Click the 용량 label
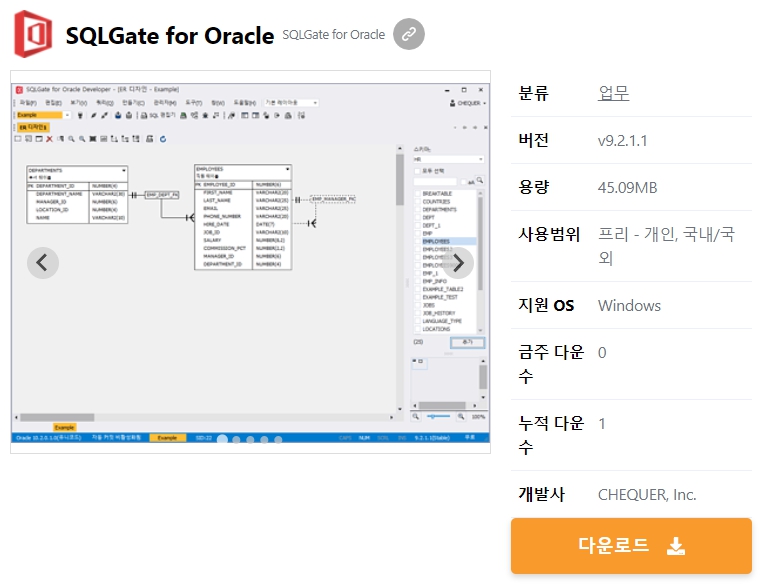762x584 pixels. coord(534,187)
